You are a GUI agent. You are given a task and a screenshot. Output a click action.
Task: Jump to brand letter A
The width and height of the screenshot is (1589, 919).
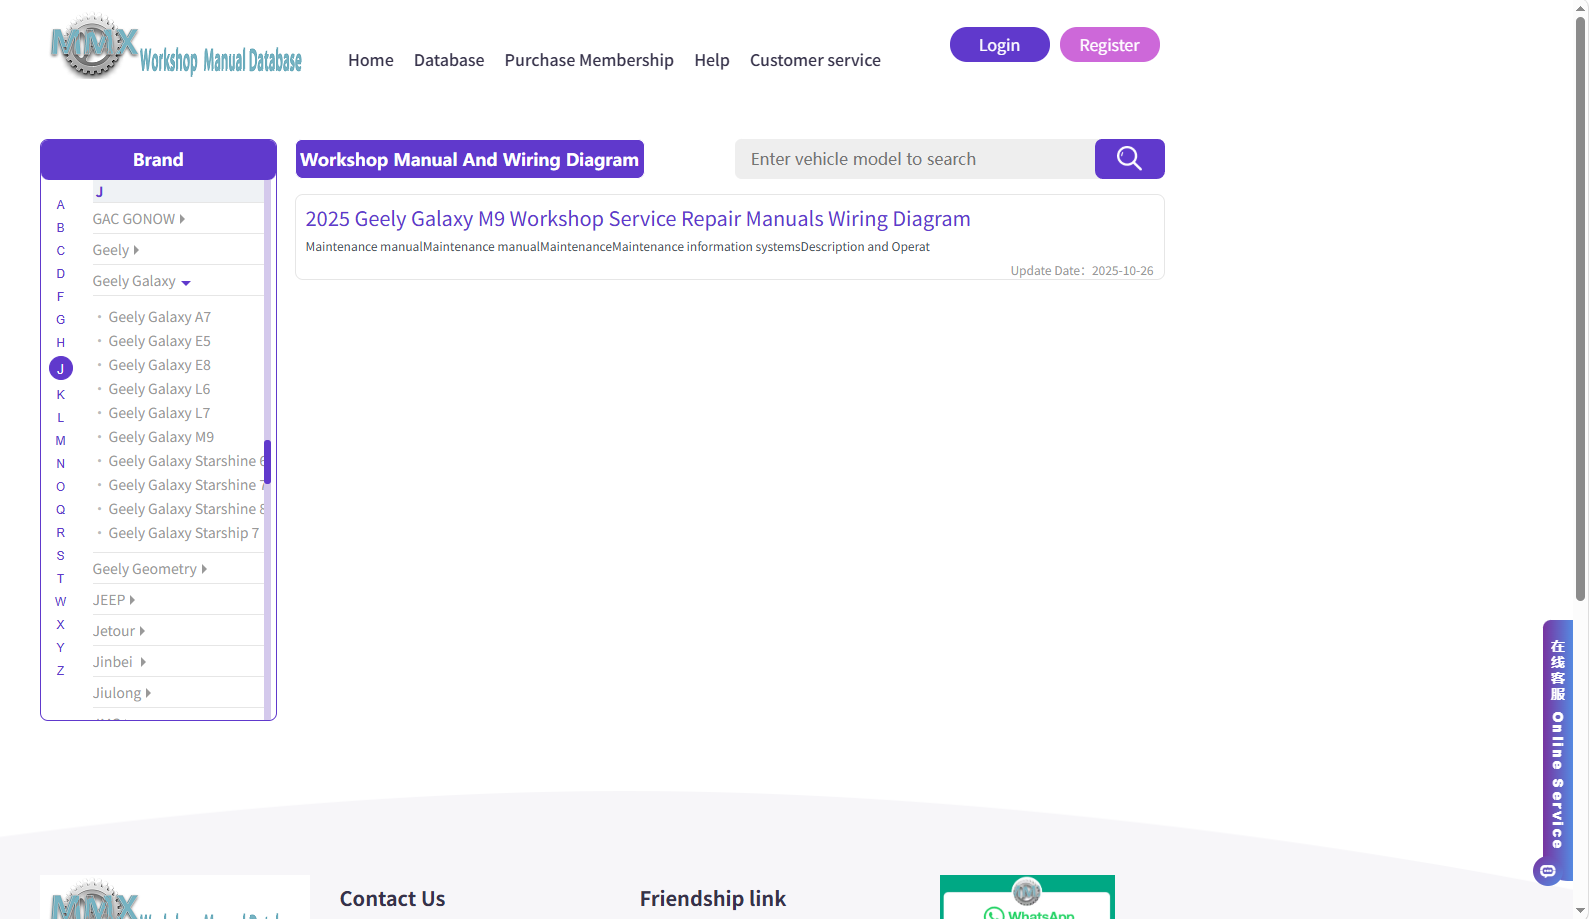click(61, 205)
